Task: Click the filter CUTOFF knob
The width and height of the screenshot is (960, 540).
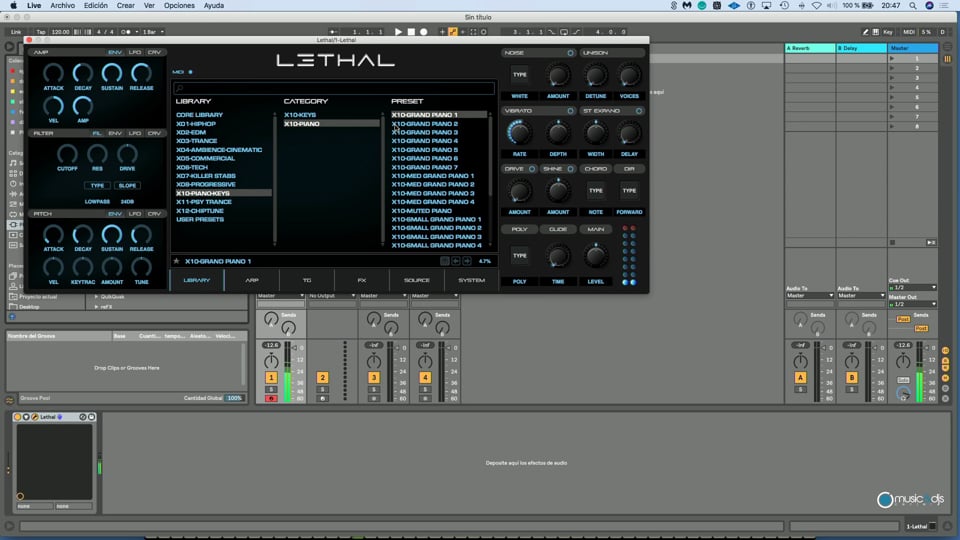Action: tap(67, 154)
